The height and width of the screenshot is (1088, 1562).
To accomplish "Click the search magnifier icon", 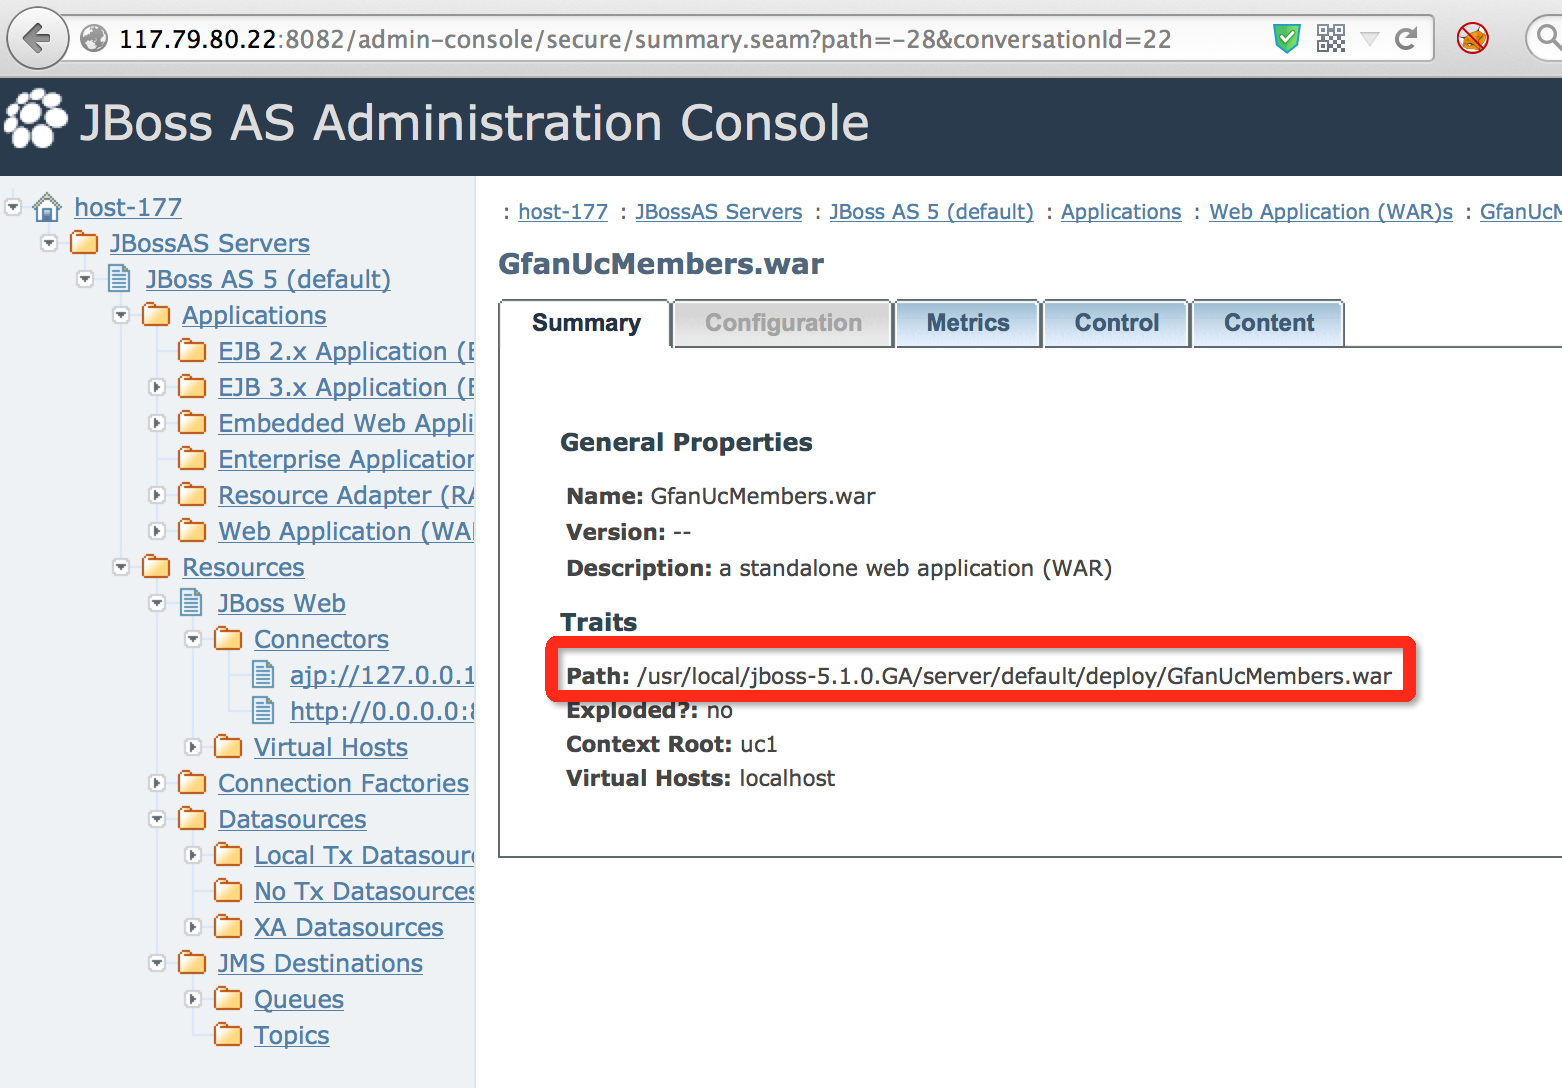I will tap(1548, 39).
